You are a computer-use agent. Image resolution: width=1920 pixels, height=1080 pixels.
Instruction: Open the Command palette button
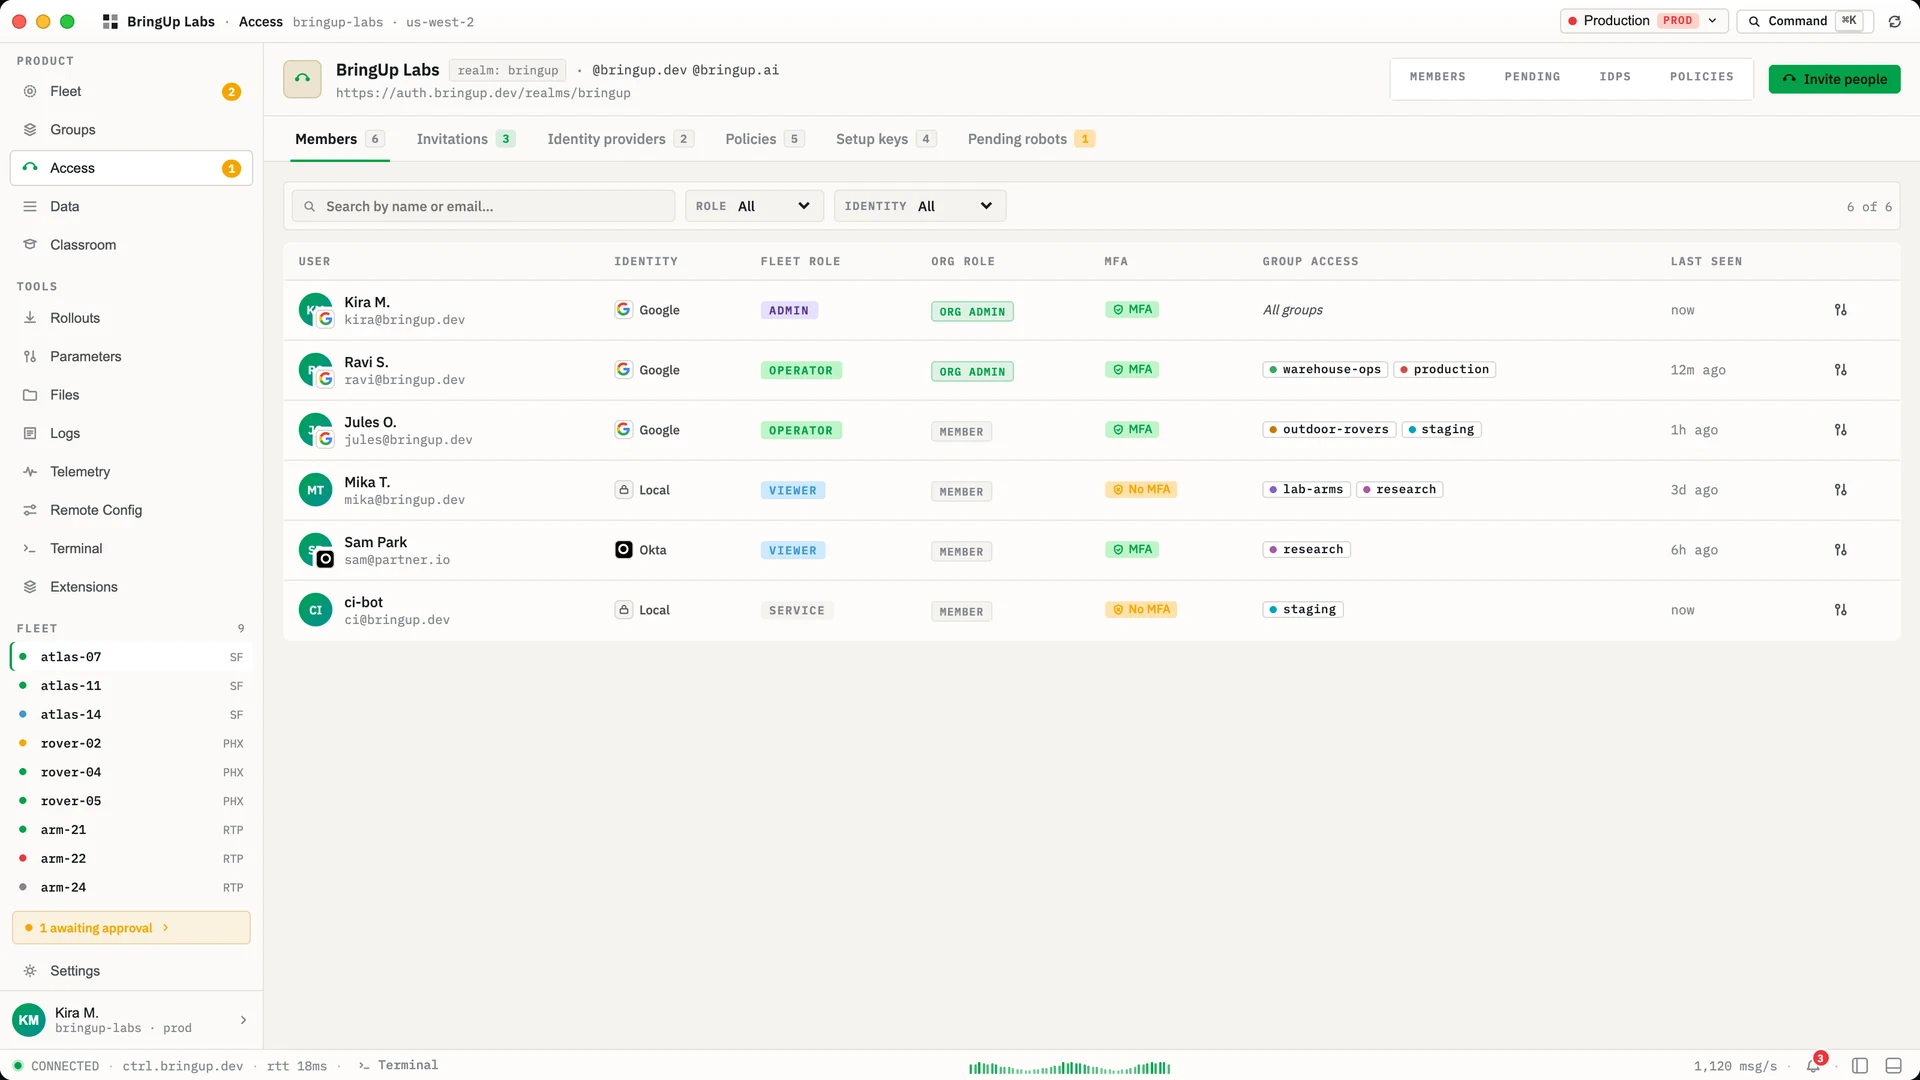[1805, 21]
